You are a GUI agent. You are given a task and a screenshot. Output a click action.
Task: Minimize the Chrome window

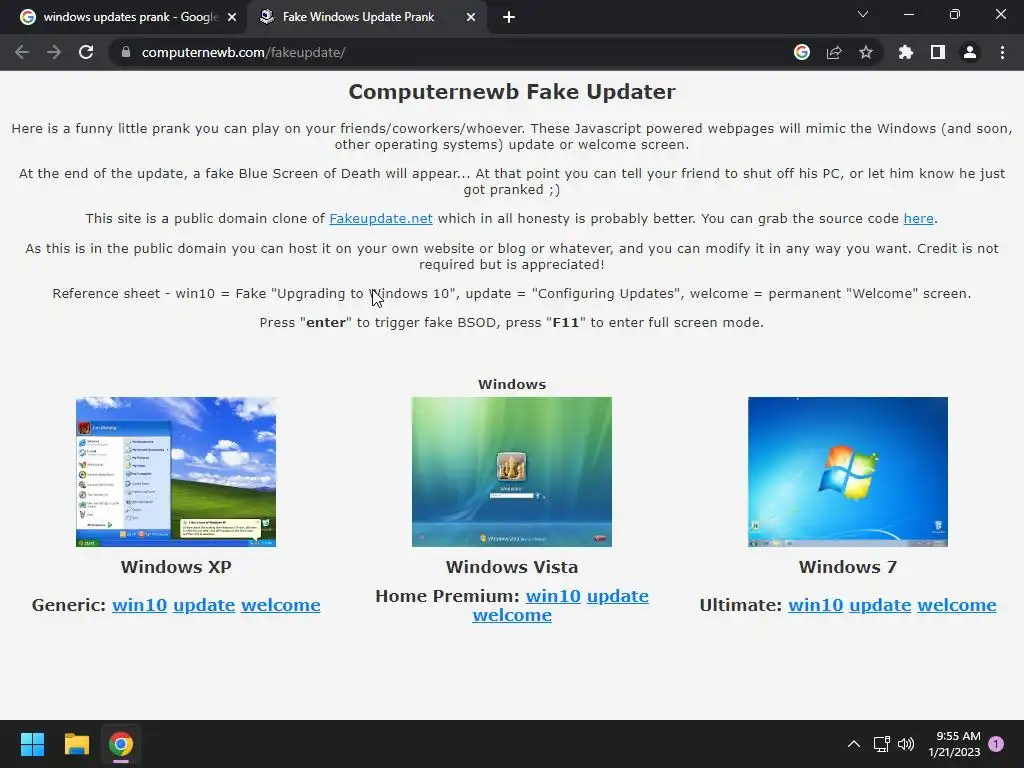click(908, 14)
